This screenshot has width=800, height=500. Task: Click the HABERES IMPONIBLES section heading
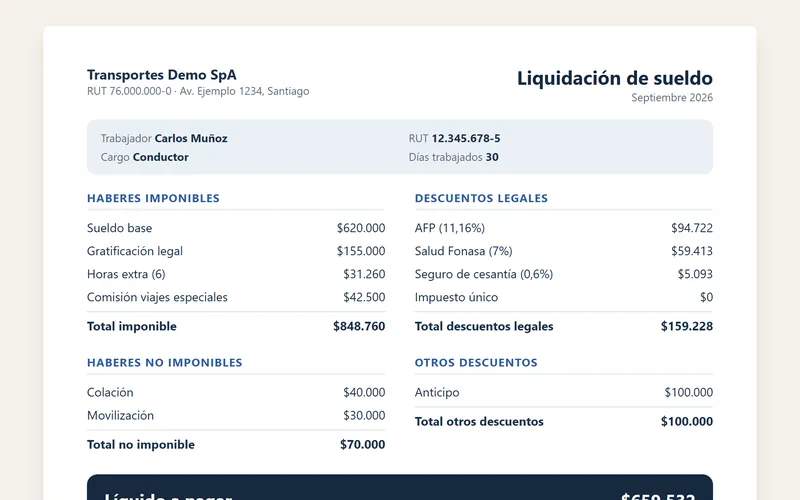coord(153,198)
